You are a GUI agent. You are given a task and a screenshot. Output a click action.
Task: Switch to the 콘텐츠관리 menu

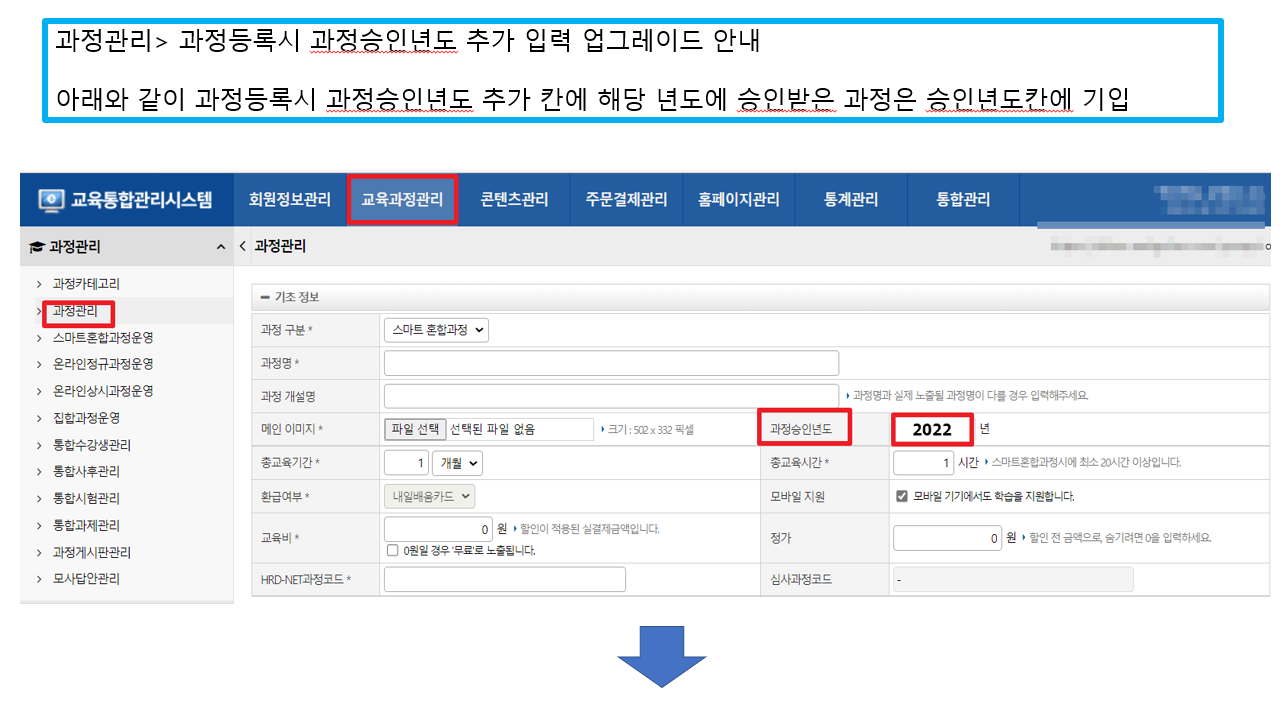[x=514, y=200]
